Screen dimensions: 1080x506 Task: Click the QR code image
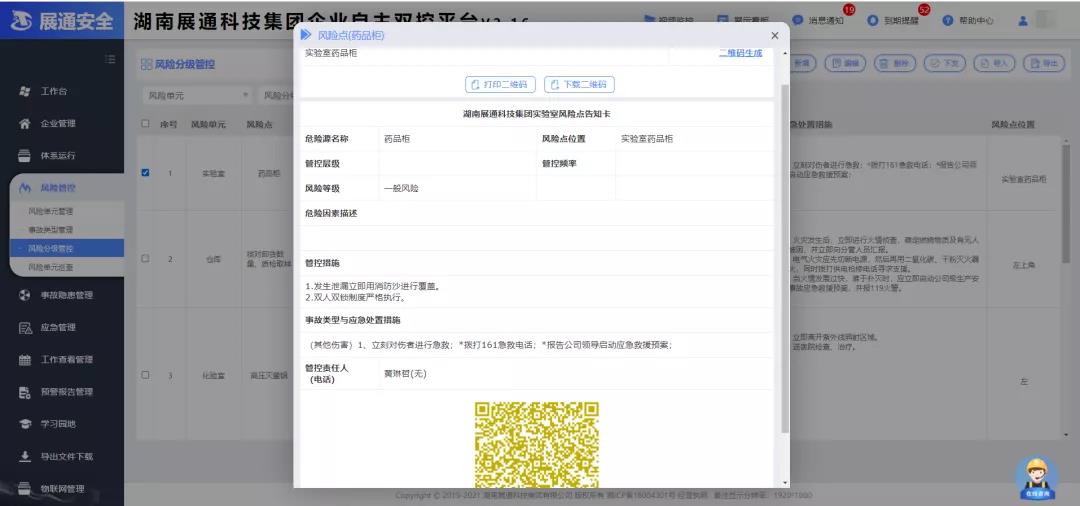[537, 445]
